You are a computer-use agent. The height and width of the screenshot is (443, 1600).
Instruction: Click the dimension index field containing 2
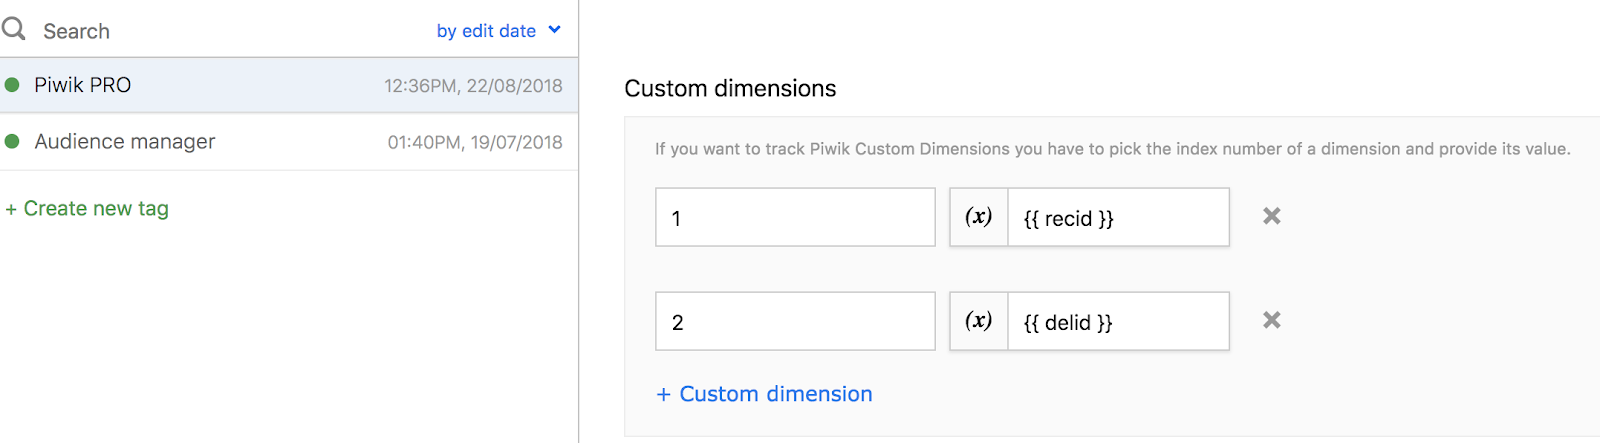click(x=795, y=321)
